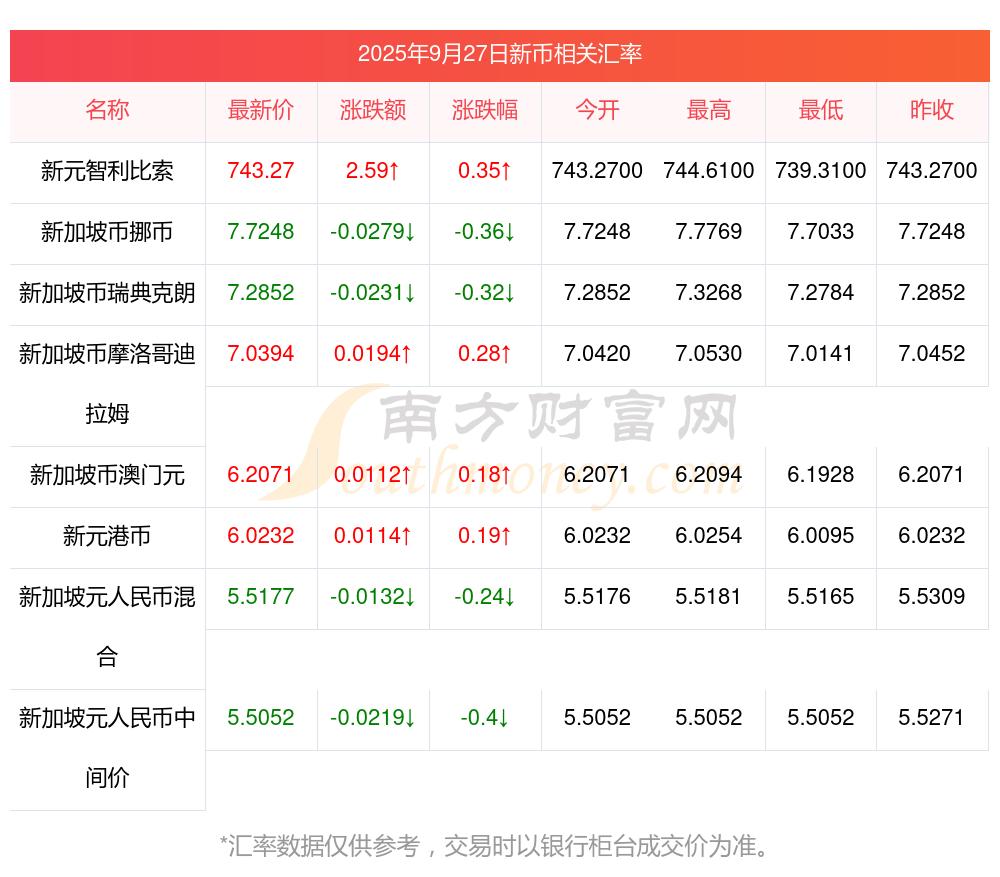The height and width of the screenshot is (877, 1000).
Task: Click the footnote about 汇率数据仅供参考
Action: point(494,846)
